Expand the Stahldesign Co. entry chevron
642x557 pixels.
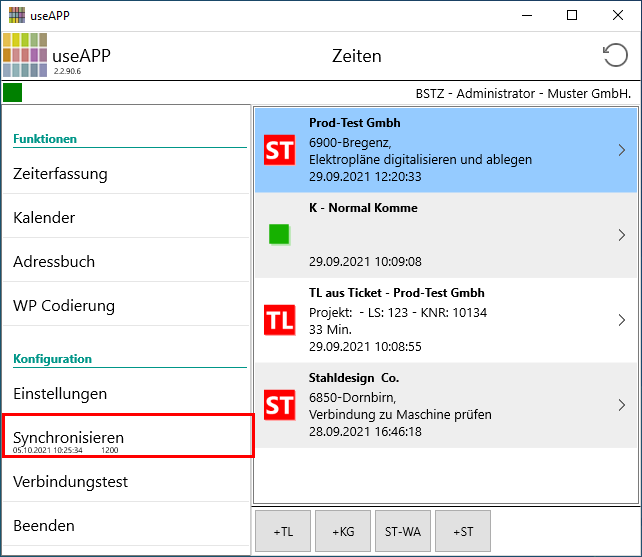[x=622, y=405]
